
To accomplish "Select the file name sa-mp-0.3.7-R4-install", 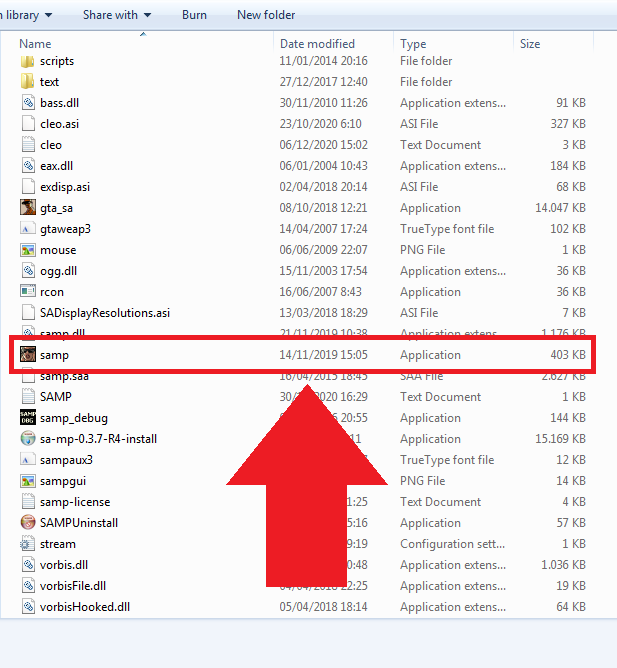I will click(98, 439).
